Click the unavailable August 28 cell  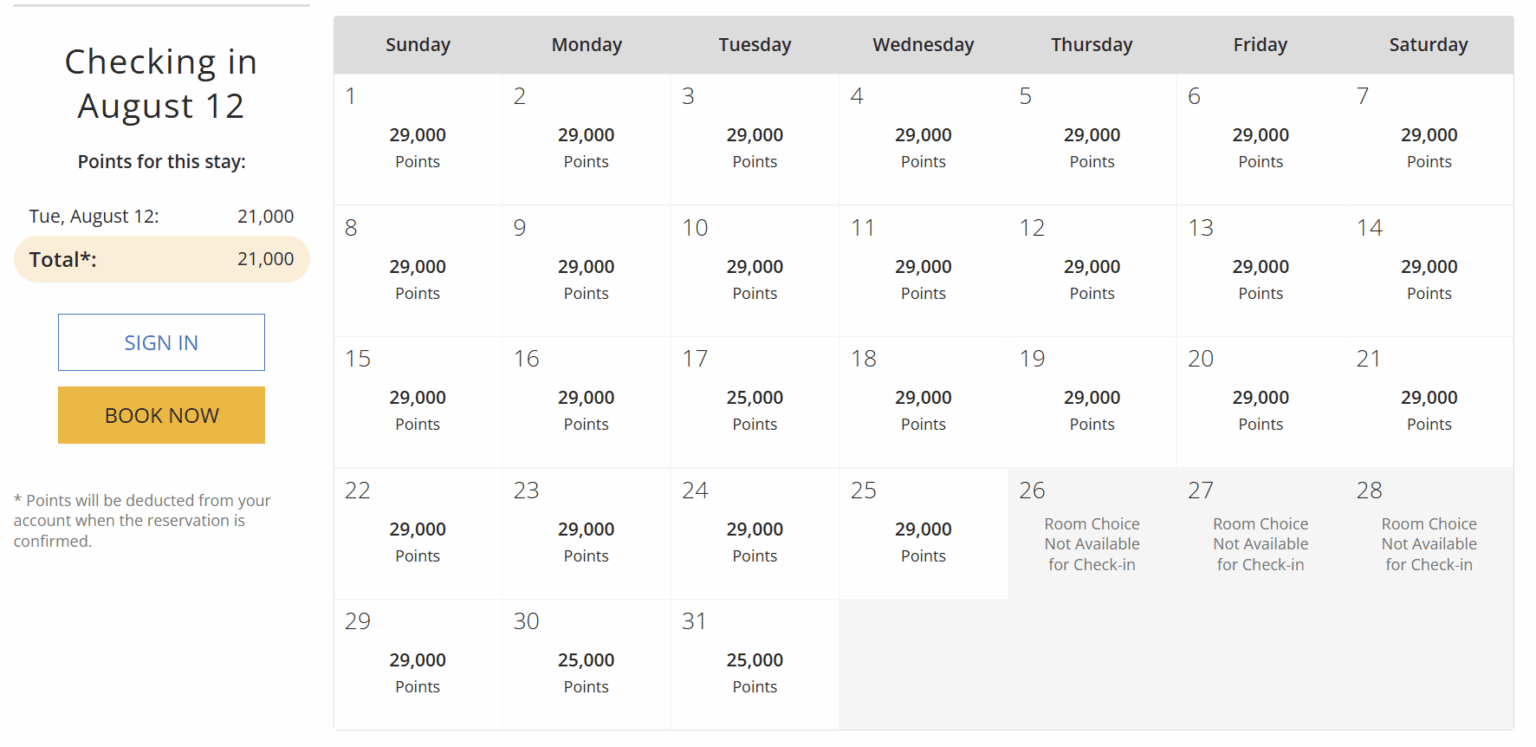[x=1428, y=532]
